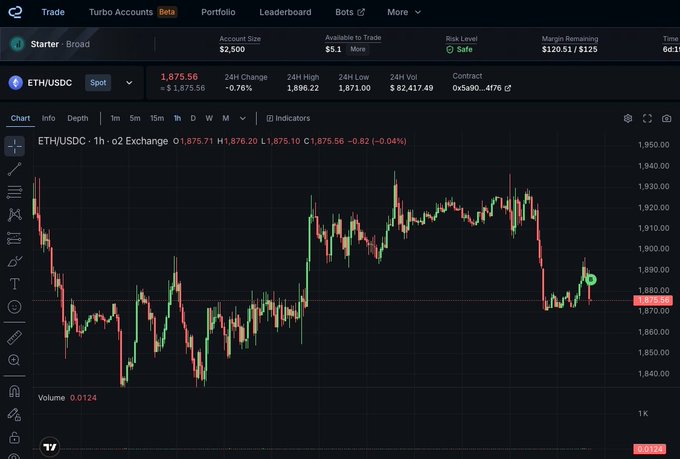Open the Fibonacci retracement tool

click(x=14, y=192)
